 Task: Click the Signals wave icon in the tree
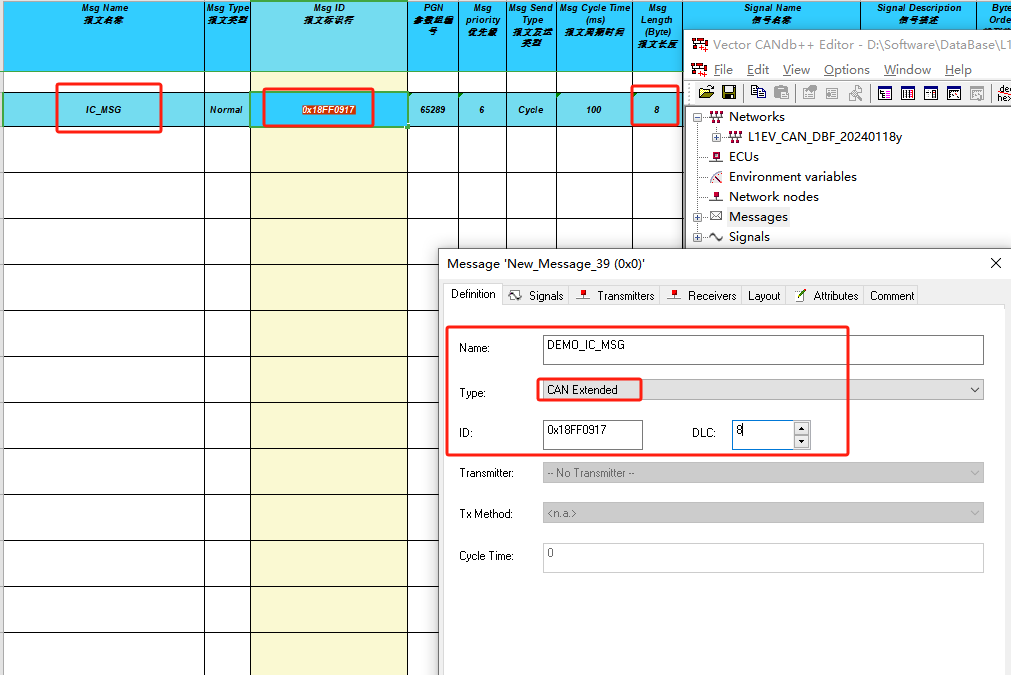[716, 237]
